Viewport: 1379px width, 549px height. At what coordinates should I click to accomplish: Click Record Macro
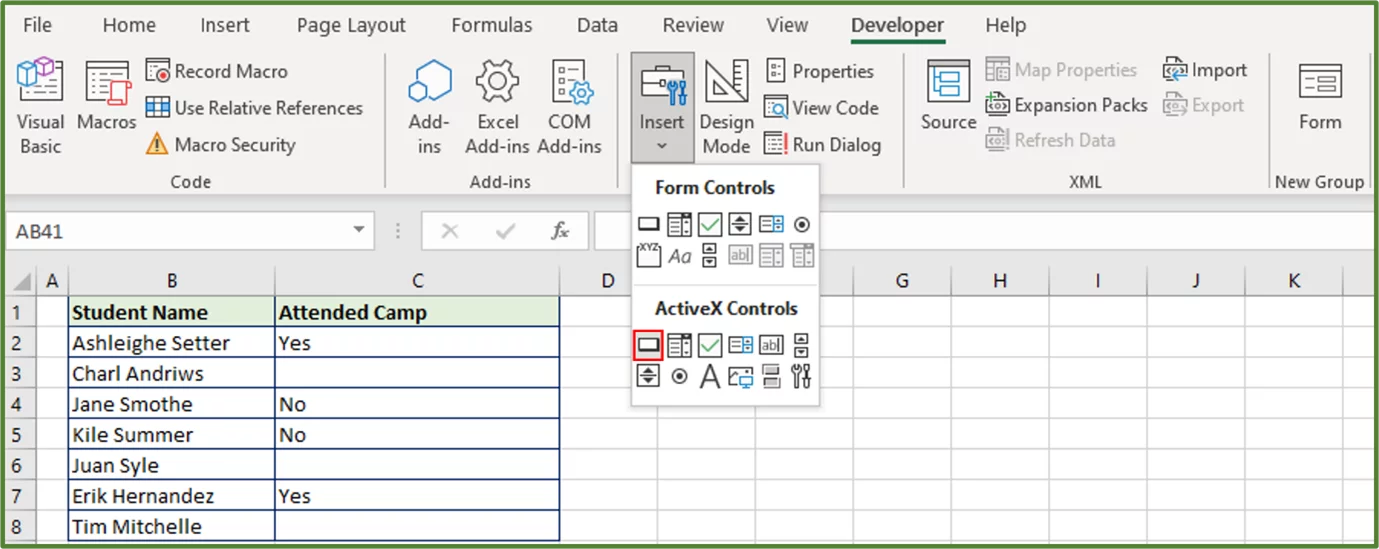click(217, 71)
